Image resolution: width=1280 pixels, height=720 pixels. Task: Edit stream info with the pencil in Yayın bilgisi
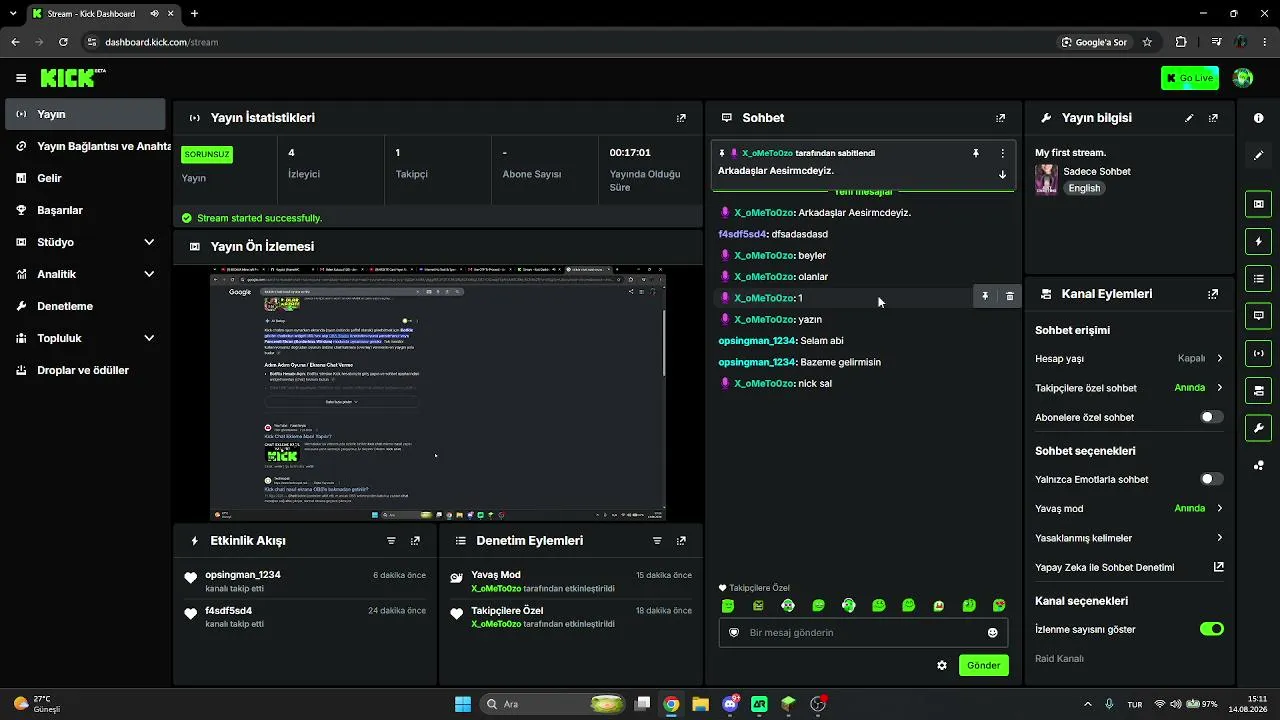[x=1189, y=118]
